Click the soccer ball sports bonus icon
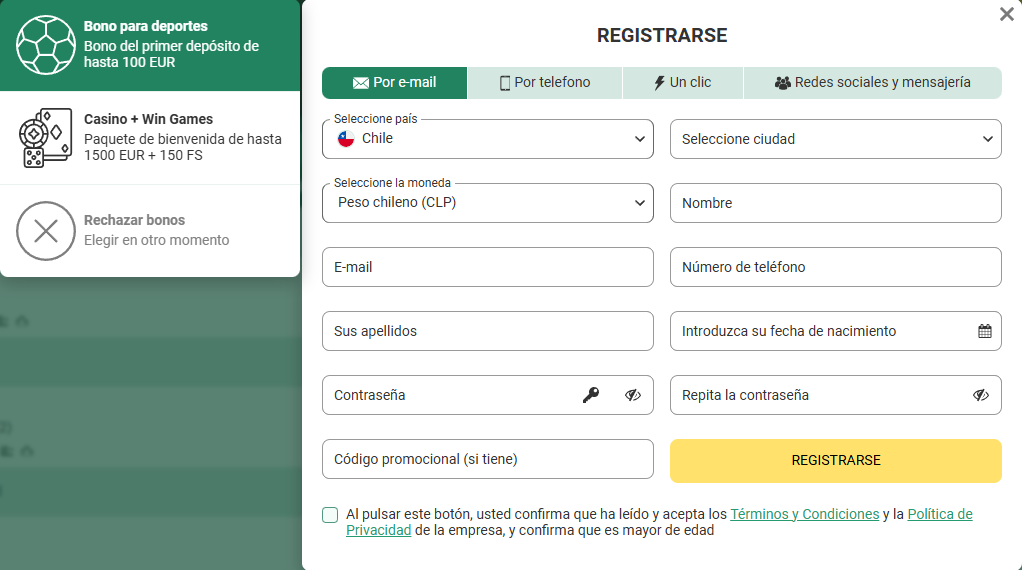The width and height of the screenshot is (1022, 570). point(46,45)
